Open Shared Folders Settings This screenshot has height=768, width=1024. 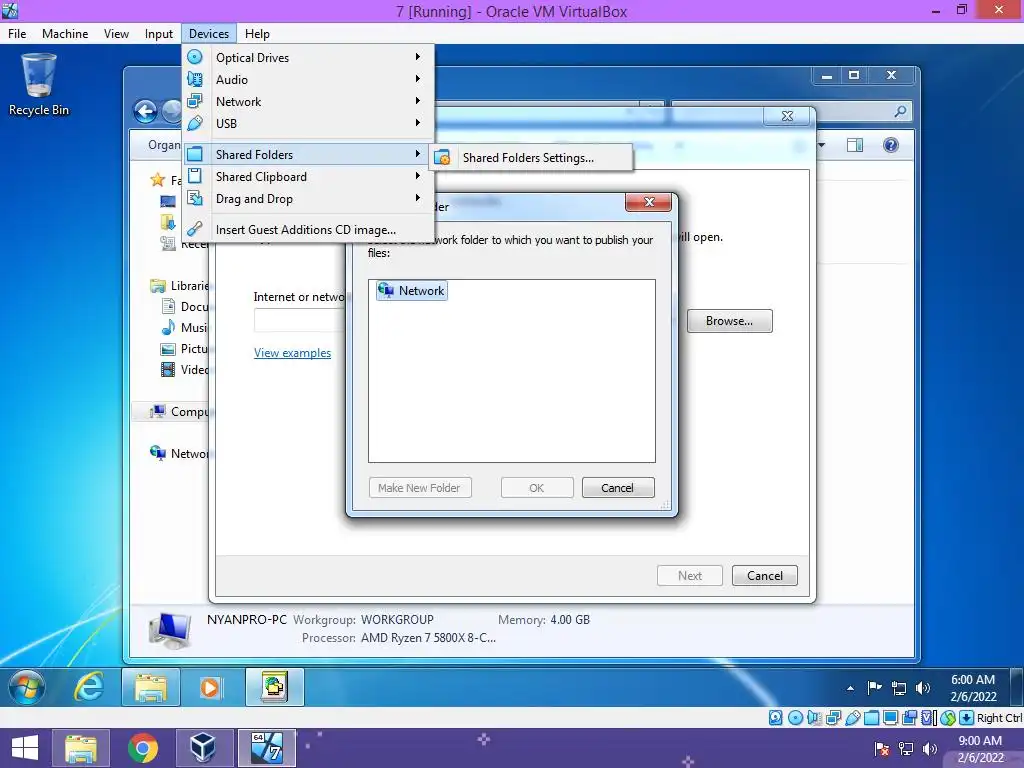pyautogui.click(x=530, y=157)
